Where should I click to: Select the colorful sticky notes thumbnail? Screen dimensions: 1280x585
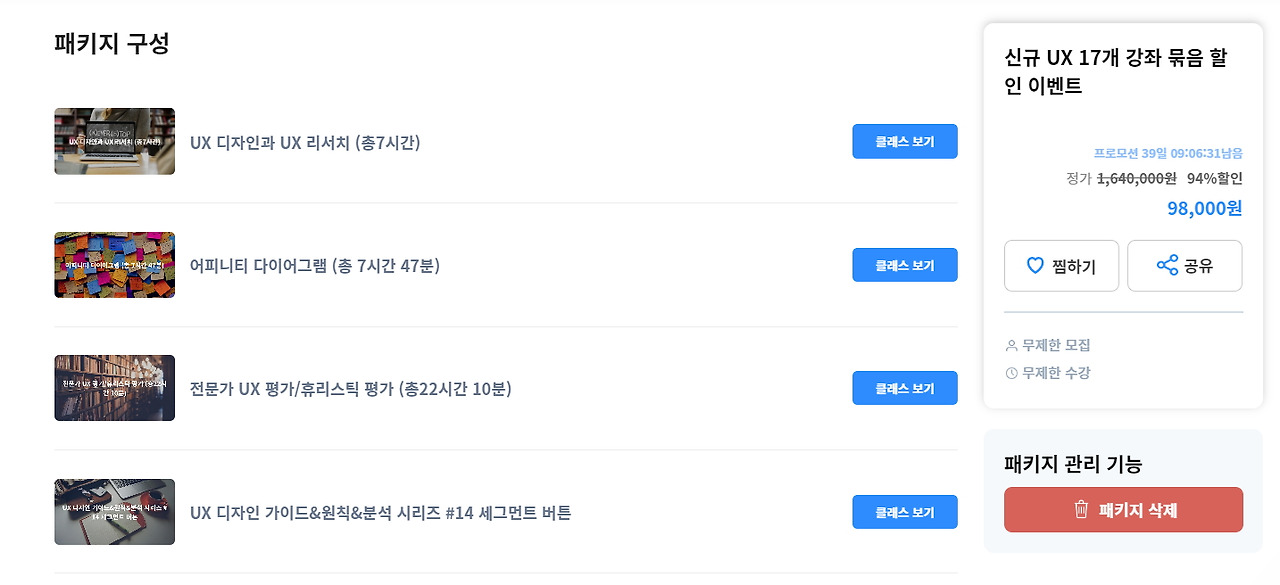click(x=115, y=265)
